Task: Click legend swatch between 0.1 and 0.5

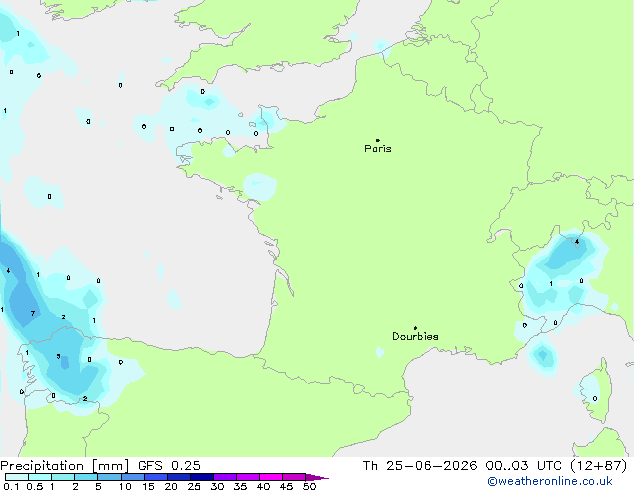Action: point(17,477)
